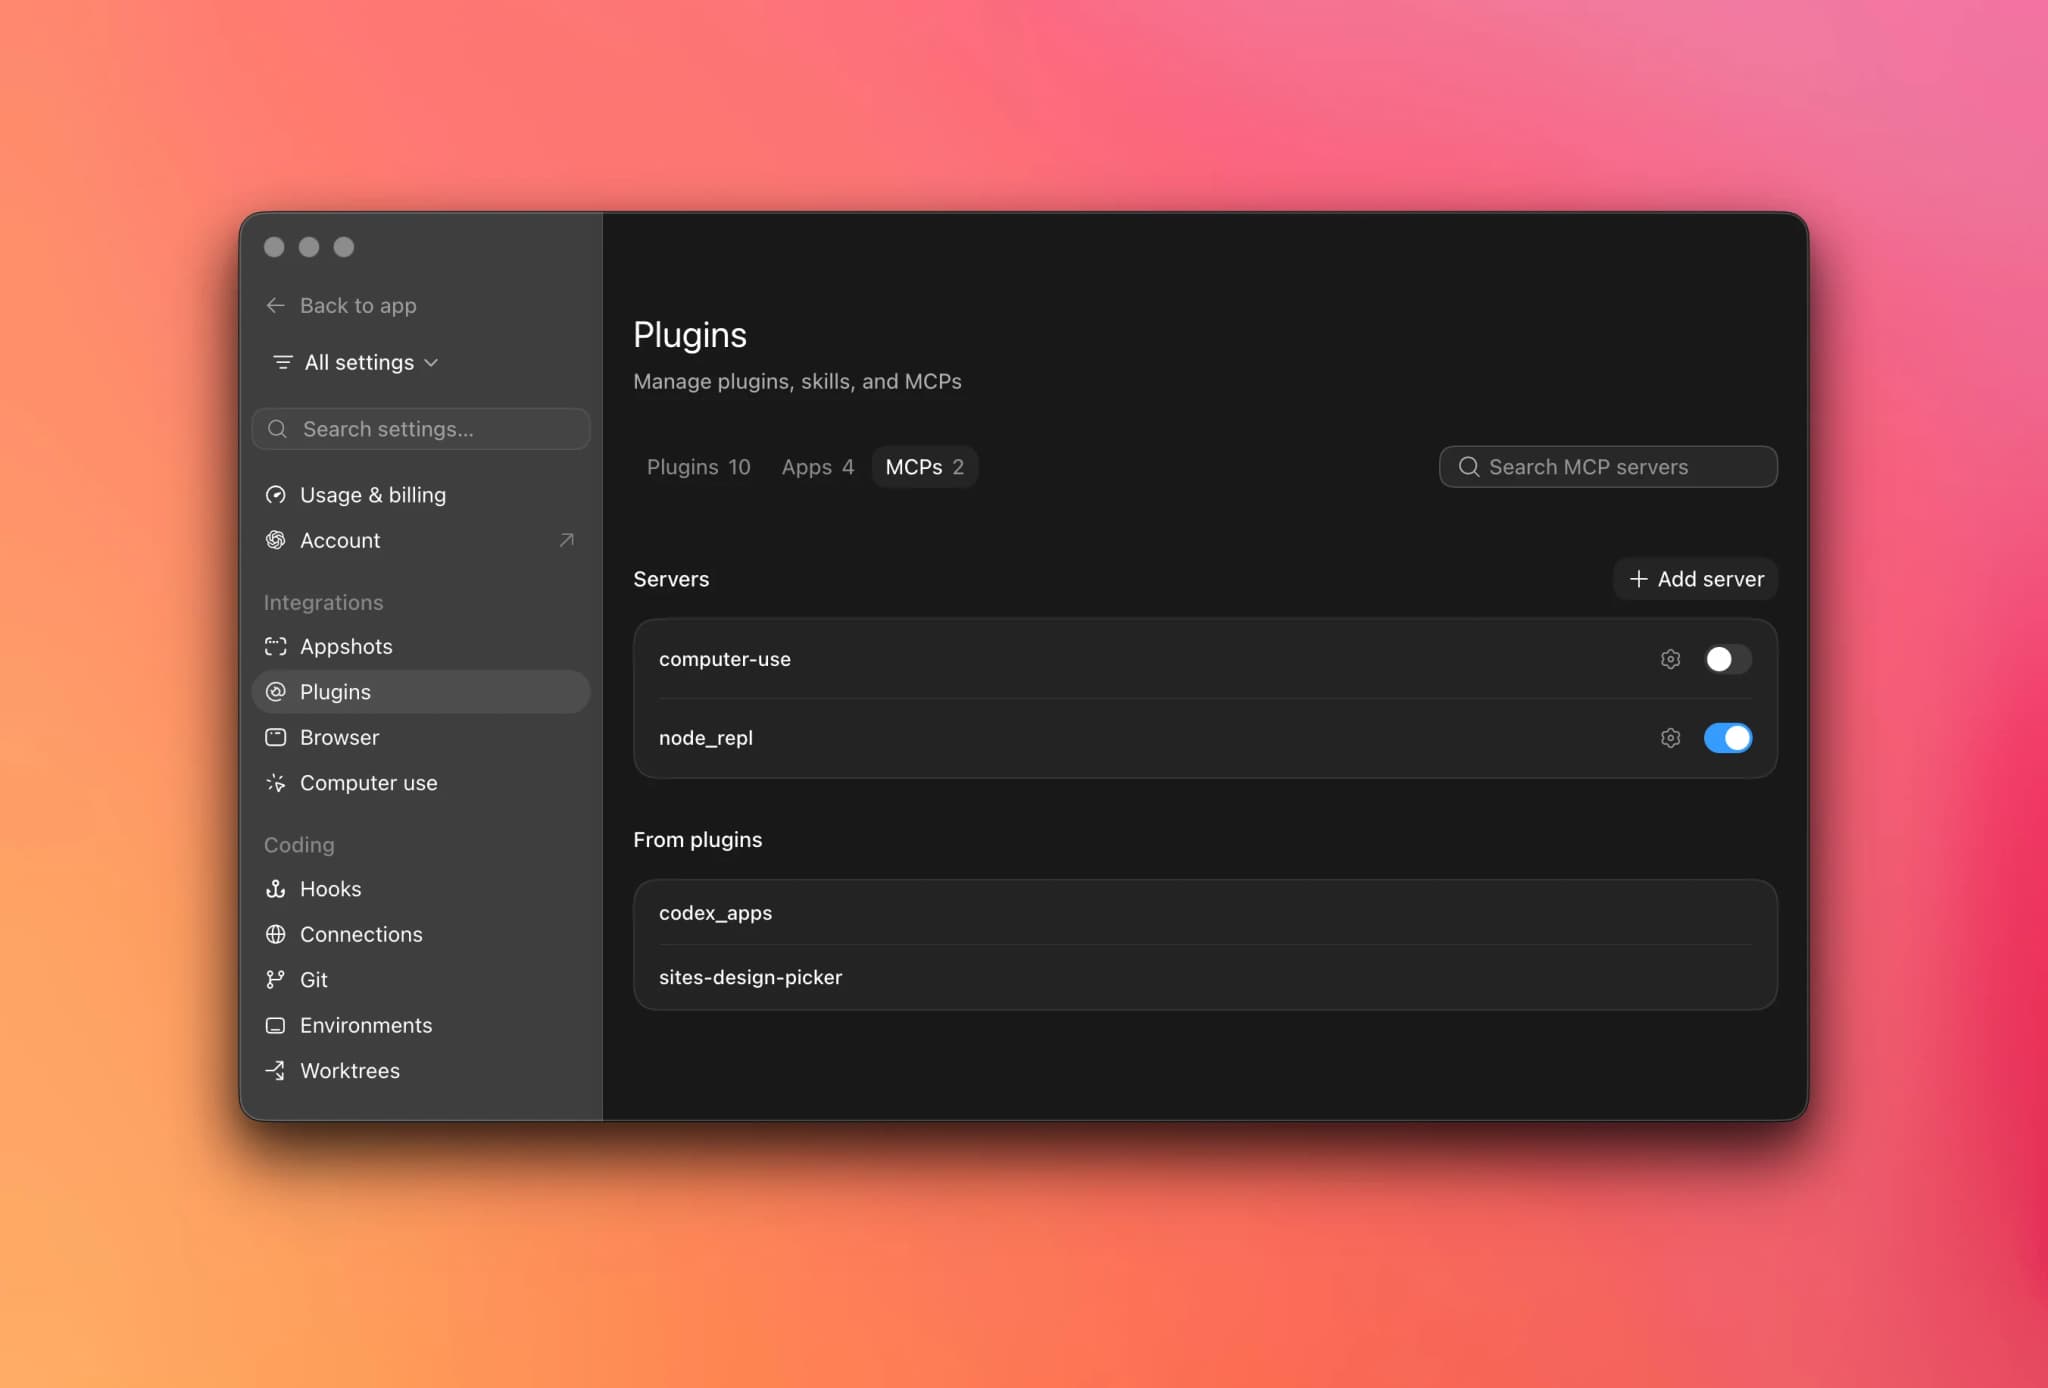The width and height of the screenshot is (2048, 1388).
Task: Click the Git branch icon
Action: [276, 980]
